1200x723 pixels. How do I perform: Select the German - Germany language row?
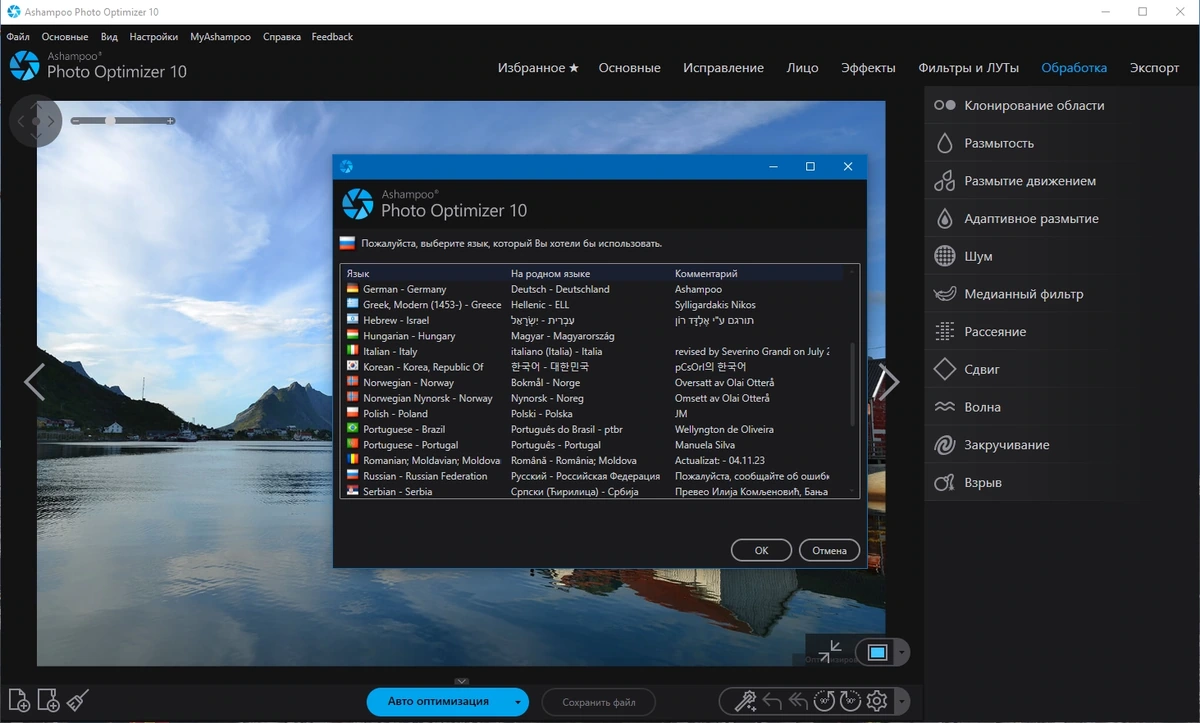[595, 289]
